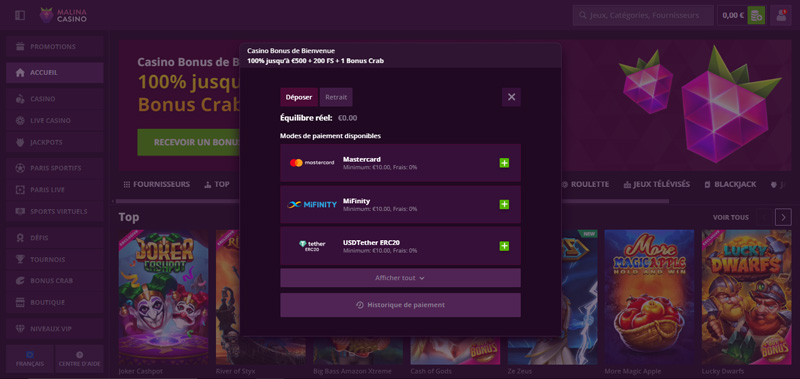Click the Cash of Gods game title
This screenshot has height=379, width=800.
coord(431,371)
